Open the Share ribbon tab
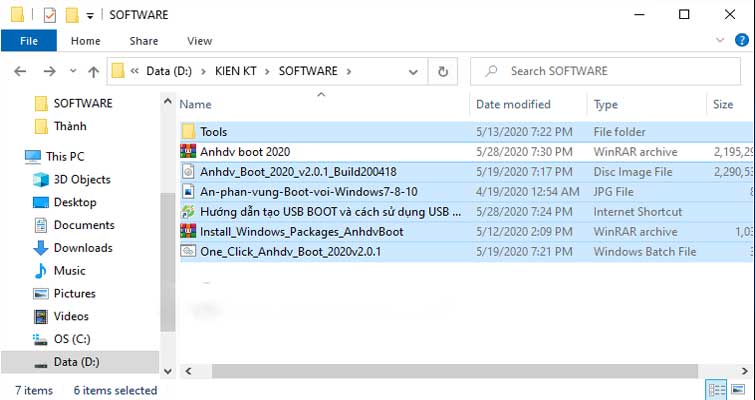 [143, 41]
